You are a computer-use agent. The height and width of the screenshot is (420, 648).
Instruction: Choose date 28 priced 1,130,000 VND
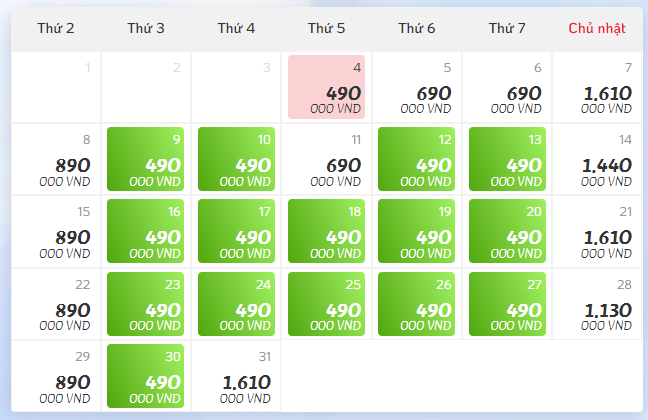tap(597, 303)
